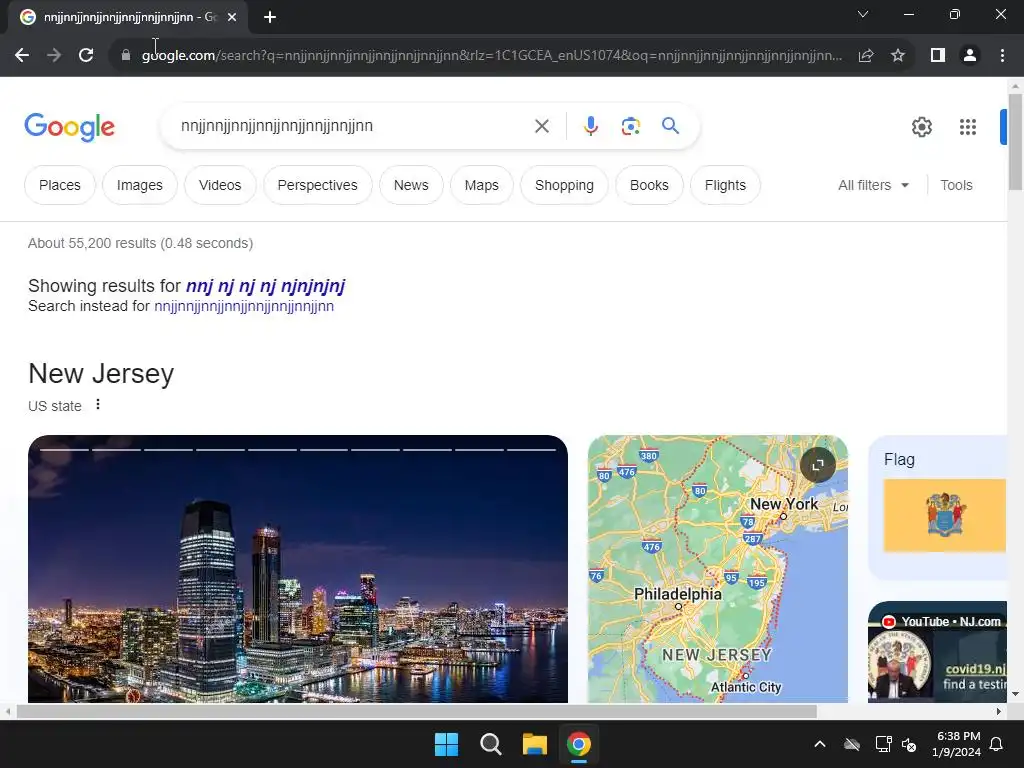Viewport: 1024px width, 768px height.
Task: Search instead for the original nnjjnnjj query link
Action: coord(244,306)
